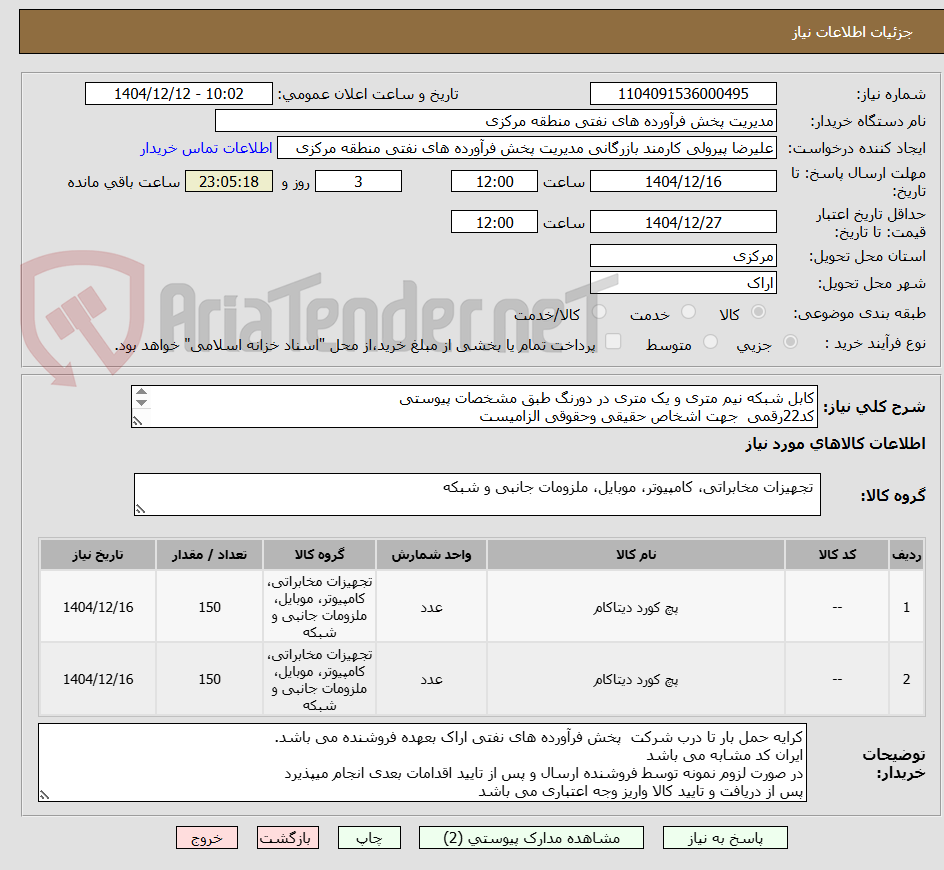
Task: Click the countdown timer 23:05:18
Action: (229, 181)
